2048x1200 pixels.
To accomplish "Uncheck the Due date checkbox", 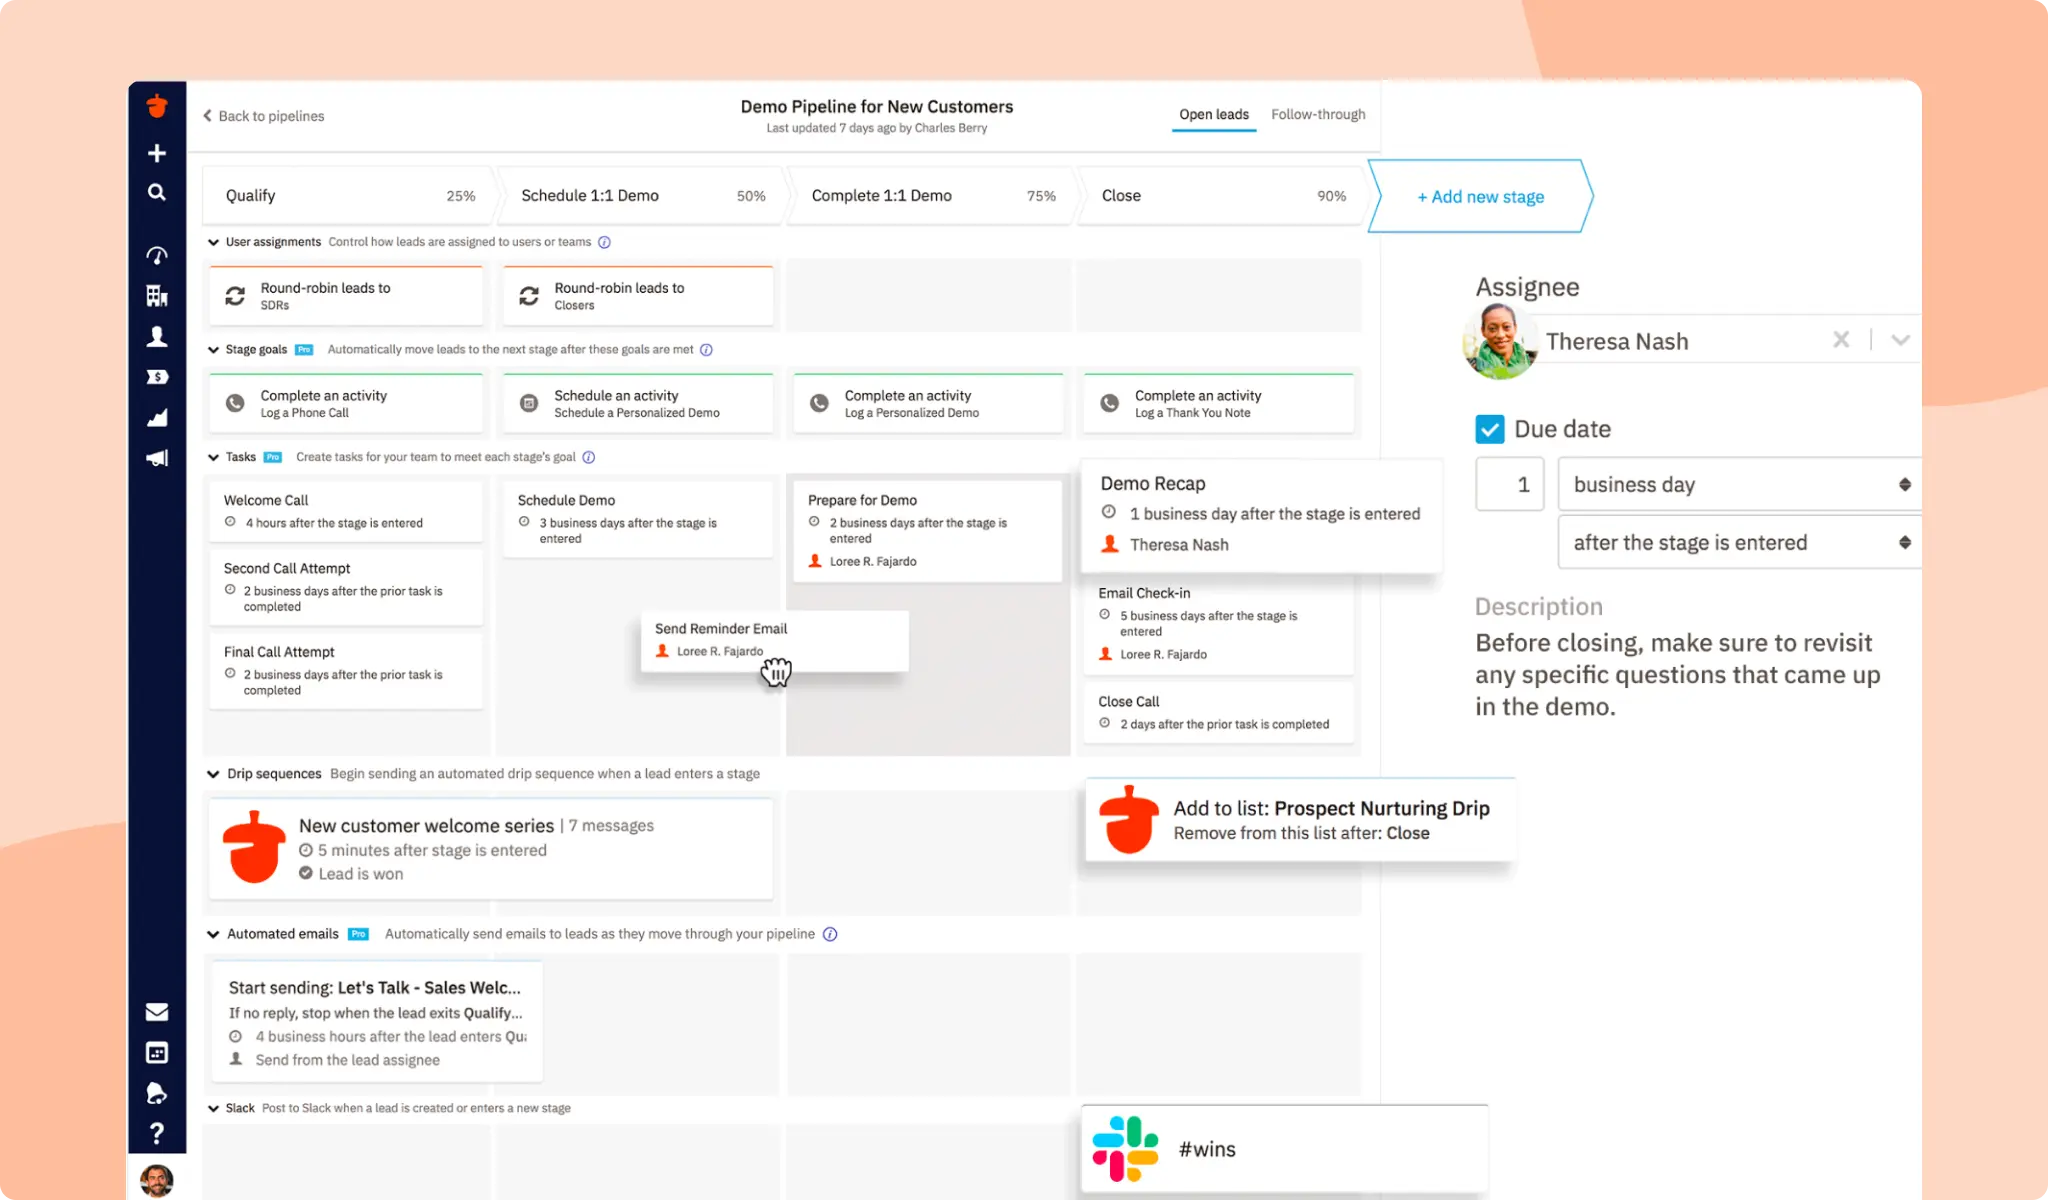I will pyautogui.click(x=1489, y=428).
